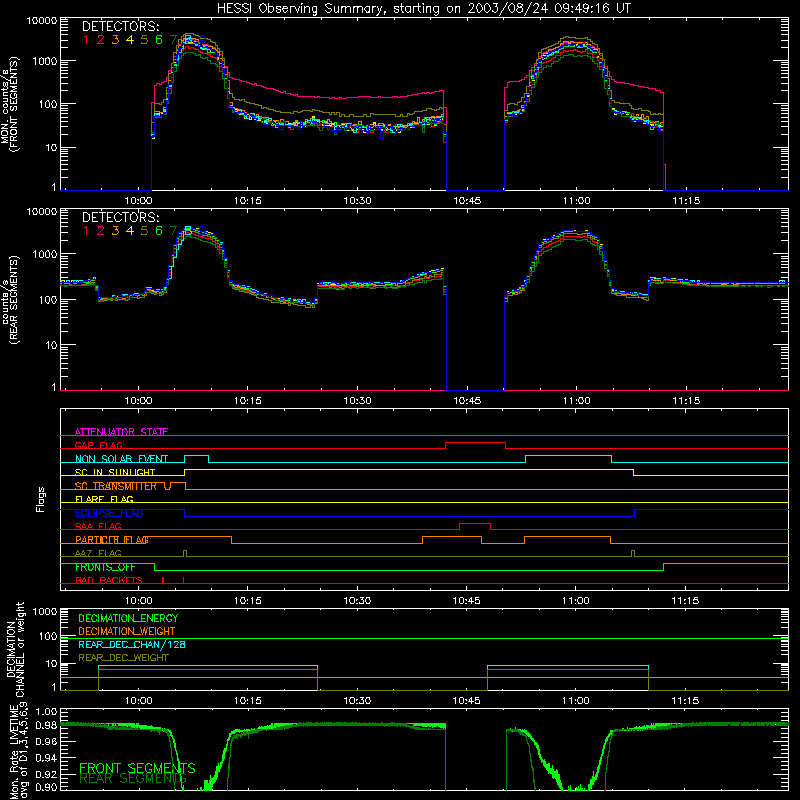Select green detector 6 in front segments legend
The height and width of the screenshot is (800, 800).
[159, 40]
